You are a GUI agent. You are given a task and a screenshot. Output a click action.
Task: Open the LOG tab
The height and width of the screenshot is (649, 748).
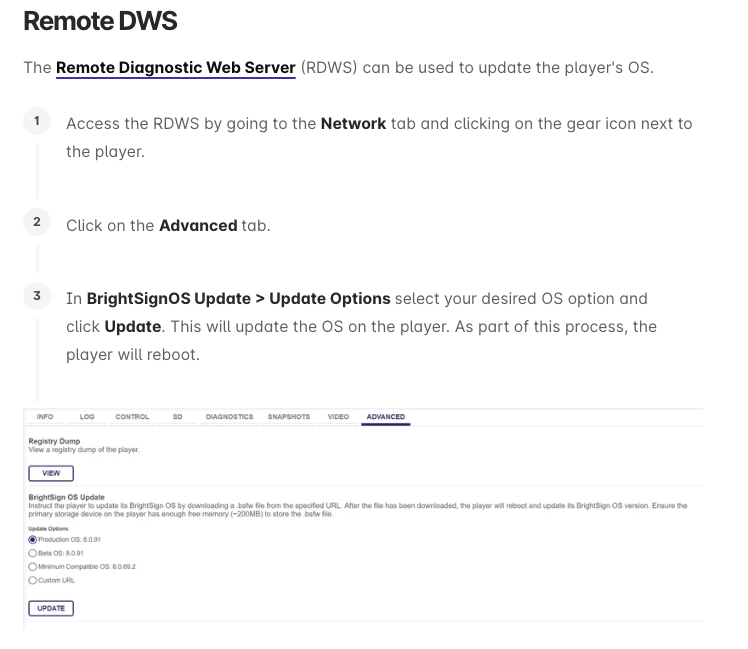tap(87, 417)
